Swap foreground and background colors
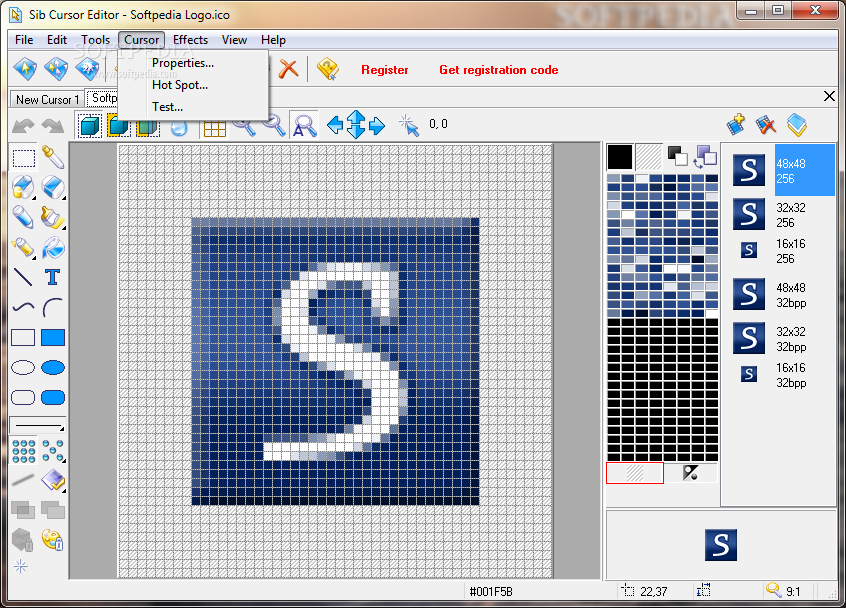846x608 pixels. (706, 157)
